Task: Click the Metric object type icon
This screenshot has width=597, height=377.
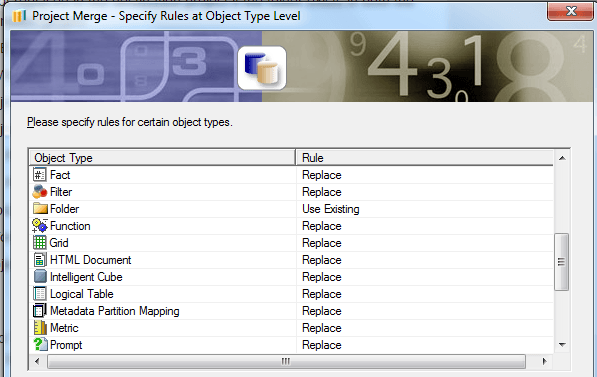Action: click(x=40, y=327)
